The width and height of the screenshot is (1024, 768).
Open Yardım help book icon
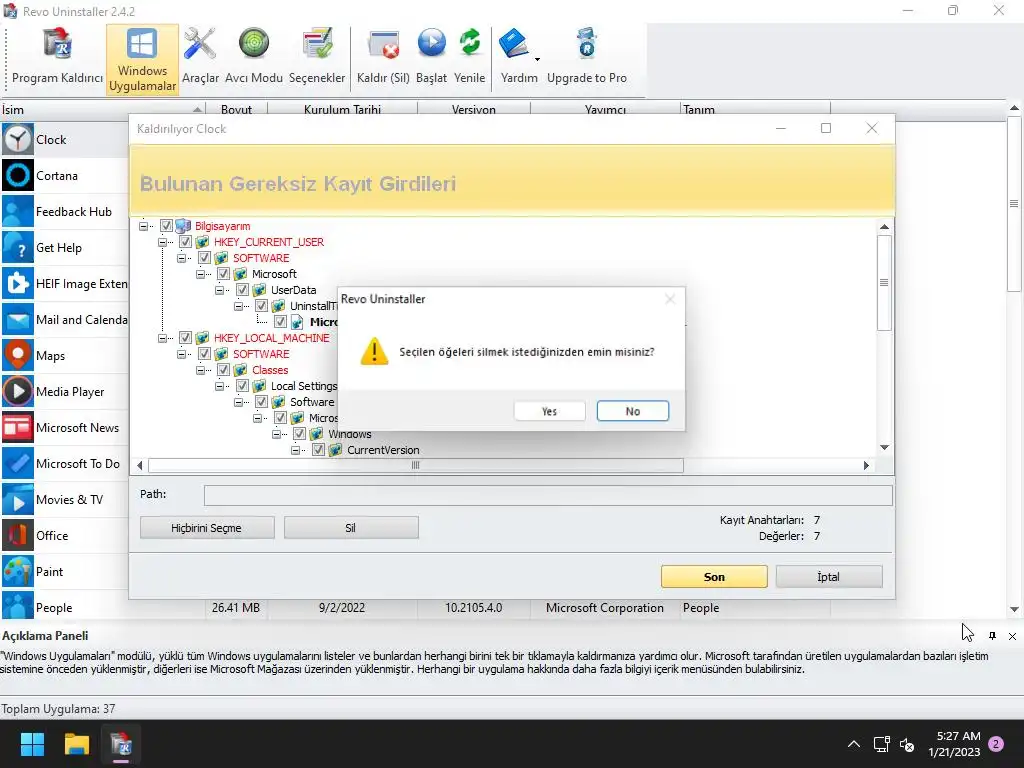pos(514,44)
